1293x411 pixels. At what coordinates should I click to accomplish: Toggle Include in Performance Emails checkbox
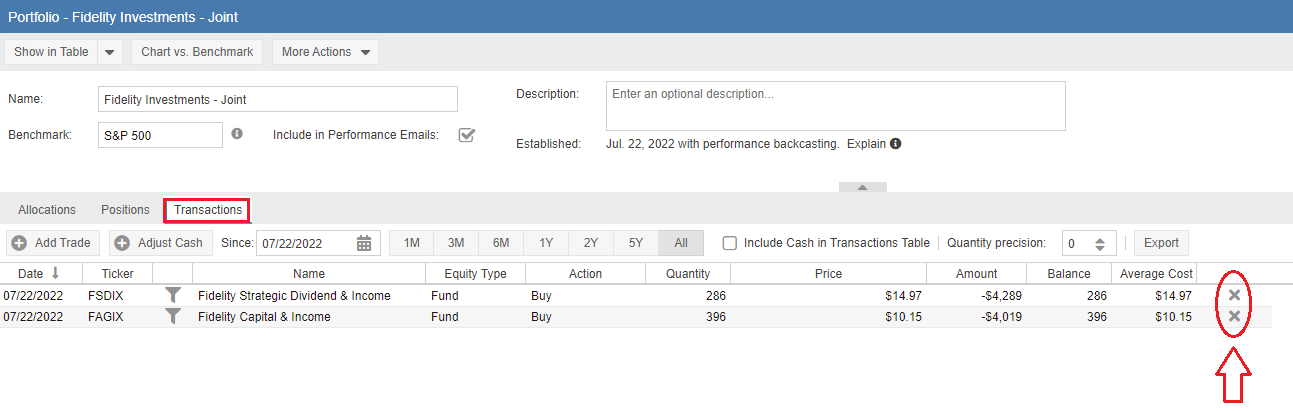pos(466,135)
